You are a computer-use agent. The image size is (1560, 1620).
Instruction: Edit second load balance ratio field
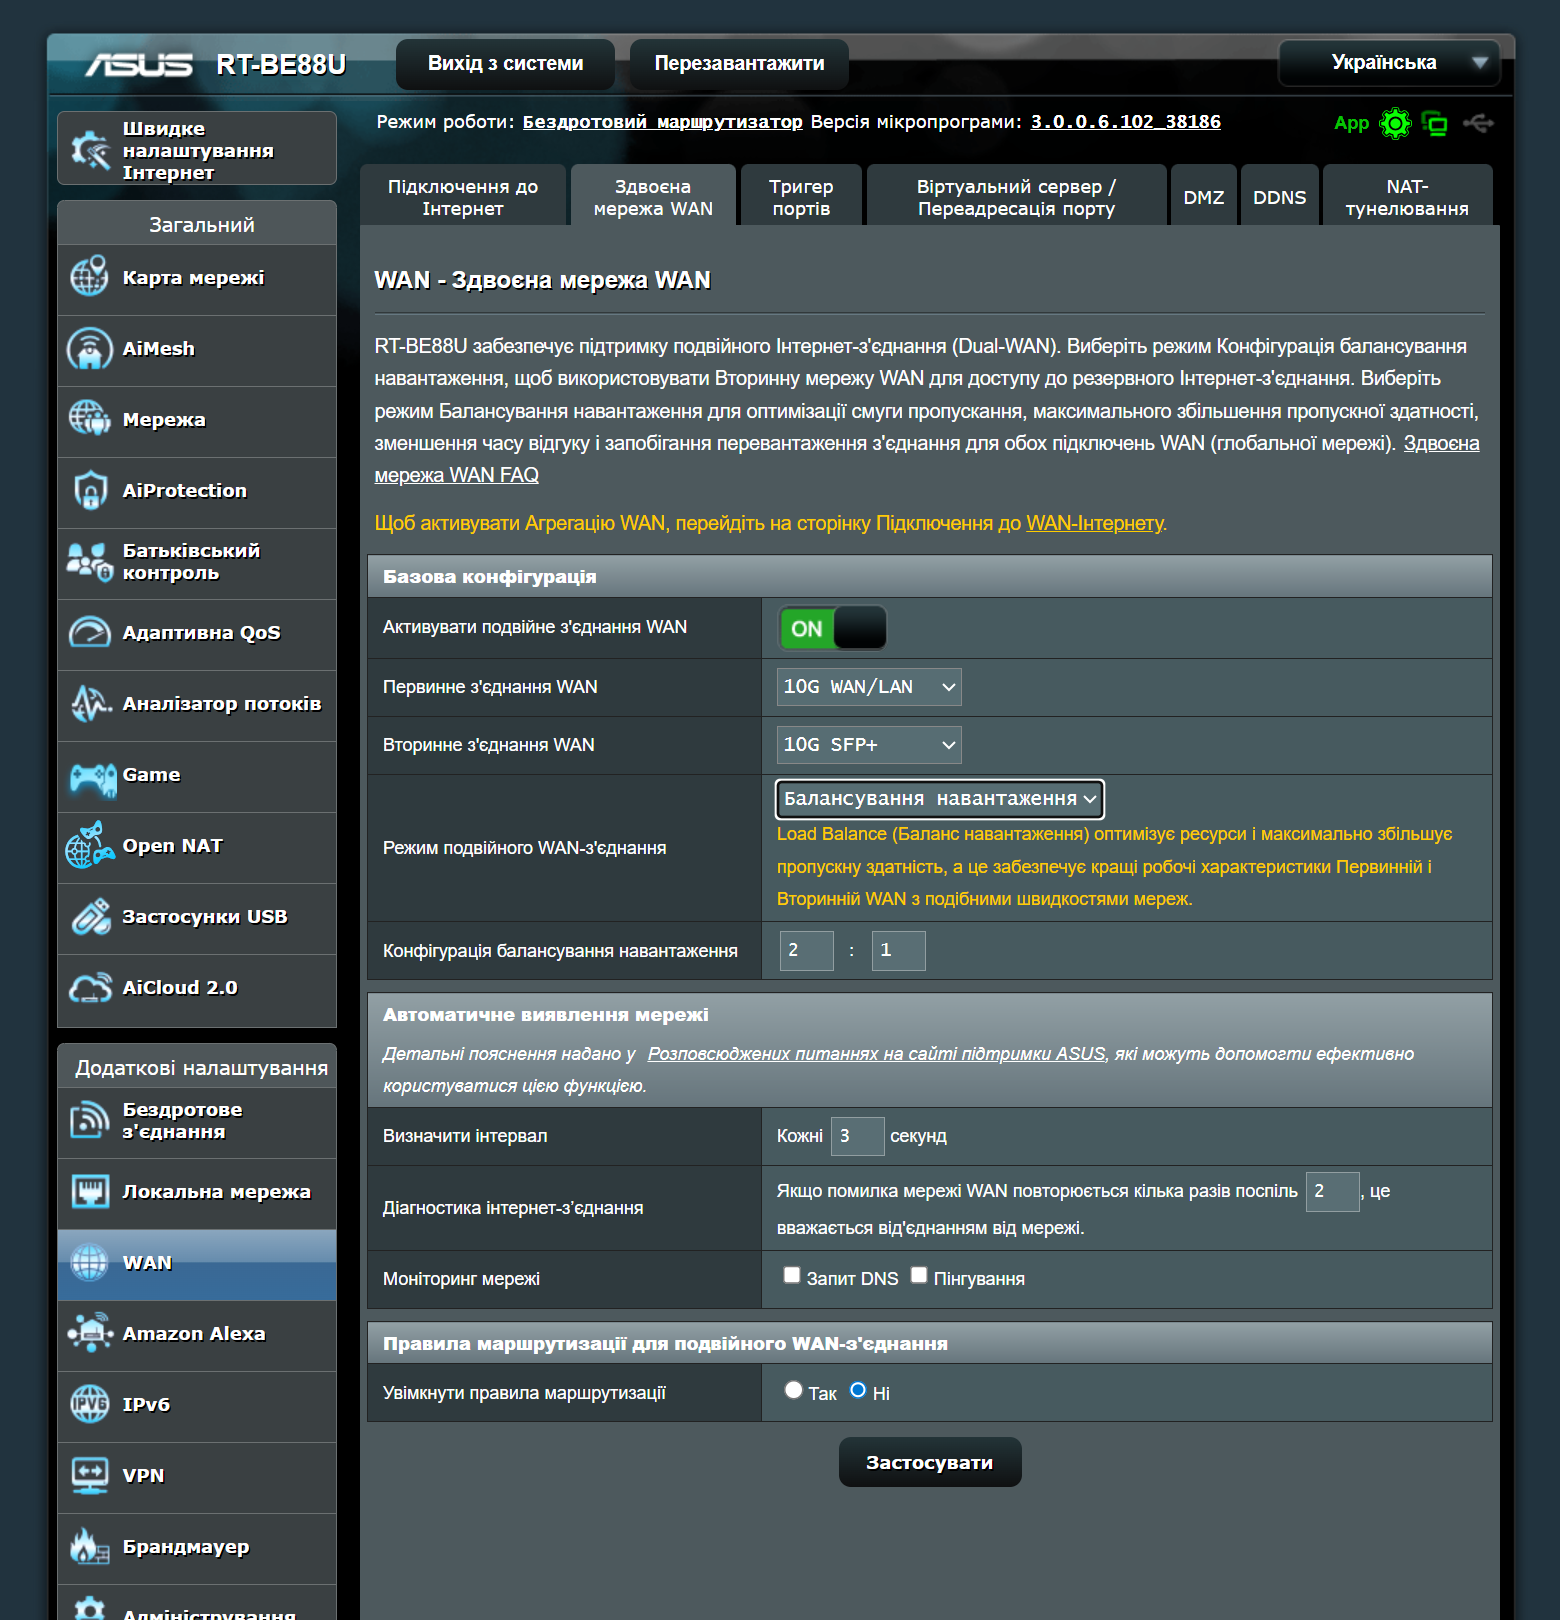click(899, 950)
